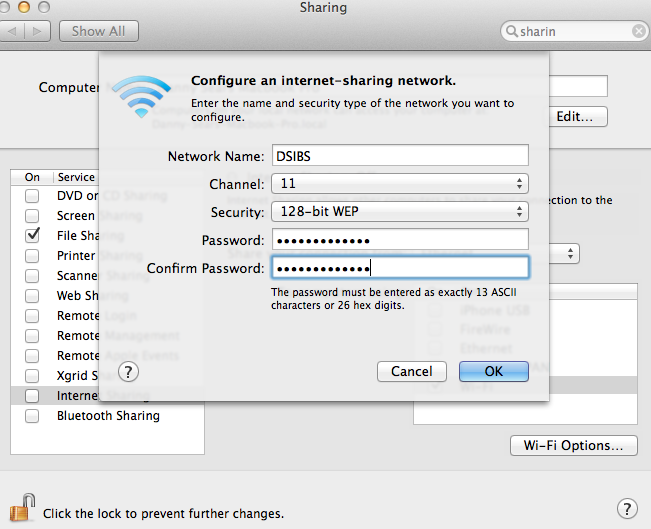Select Bluetooth Sharing service row
Image resolution: width=651 pixels, height=529 pixels.
pyautogui.click(x=107, y=416)
